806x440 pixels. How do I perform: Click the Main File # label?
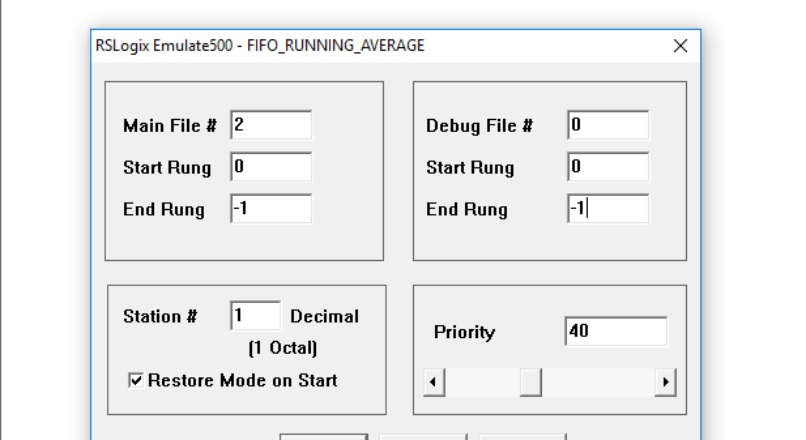(x=170, y=126)
